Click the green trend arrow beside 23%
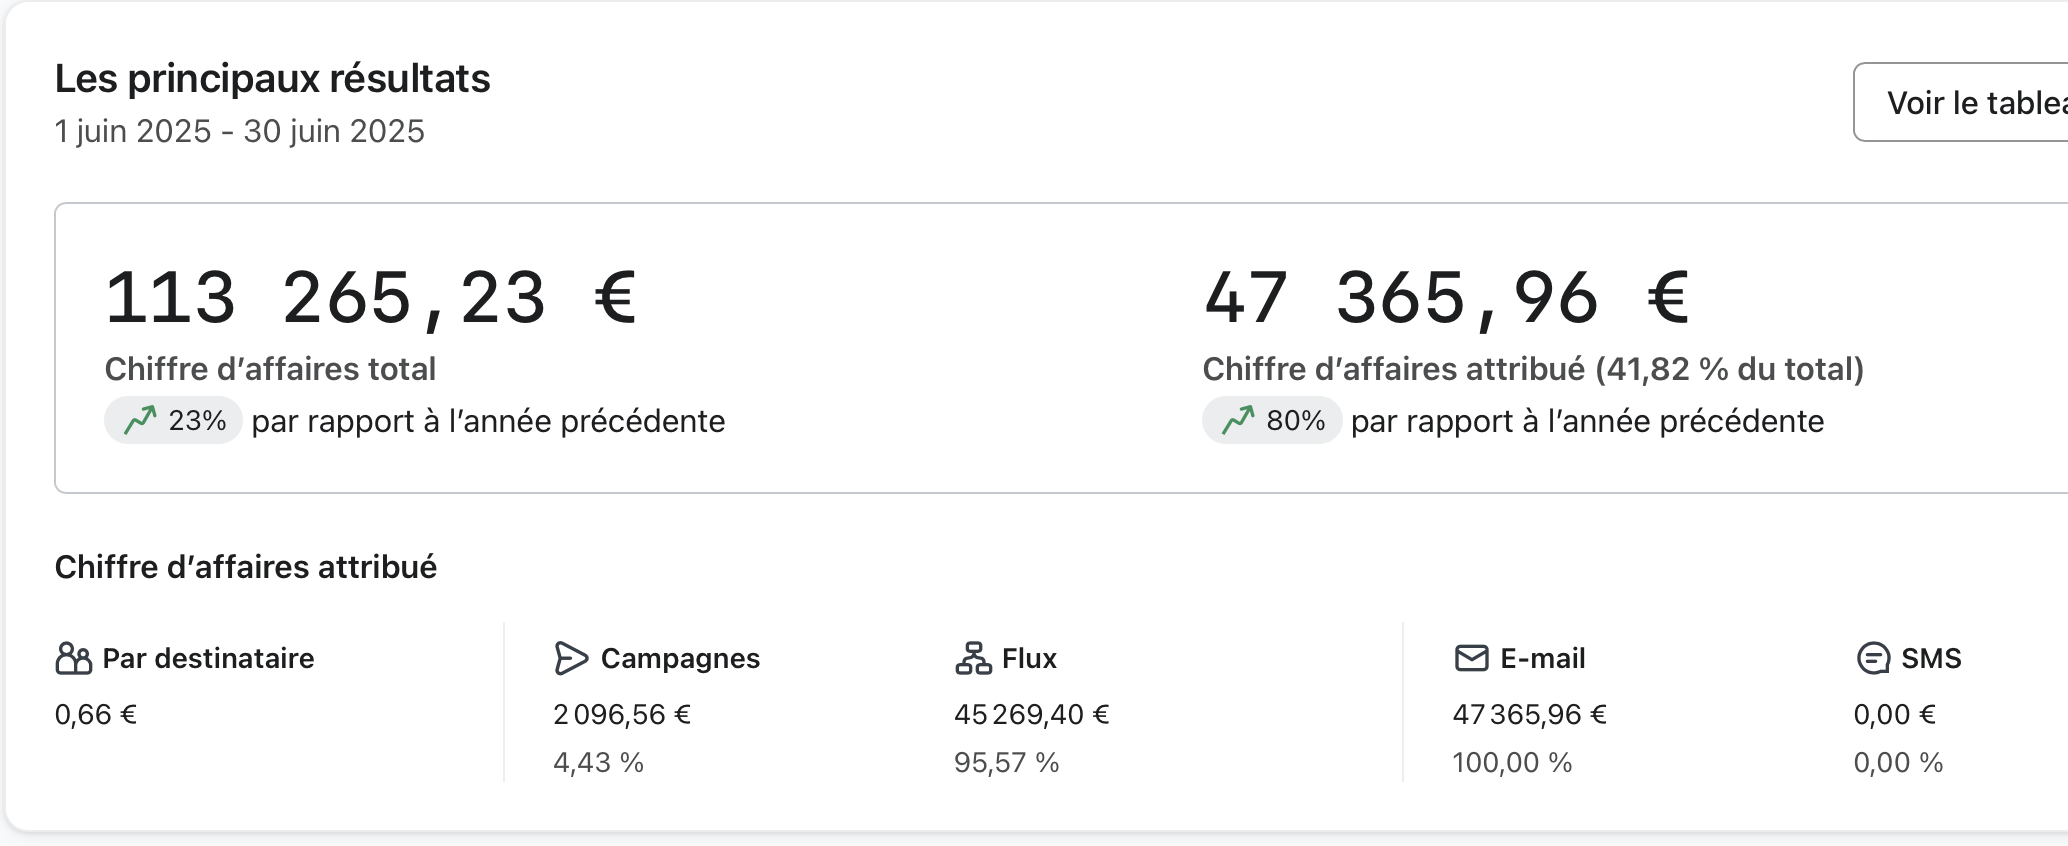Viewport: 2068px width, 846px height. tap(140, 421)
